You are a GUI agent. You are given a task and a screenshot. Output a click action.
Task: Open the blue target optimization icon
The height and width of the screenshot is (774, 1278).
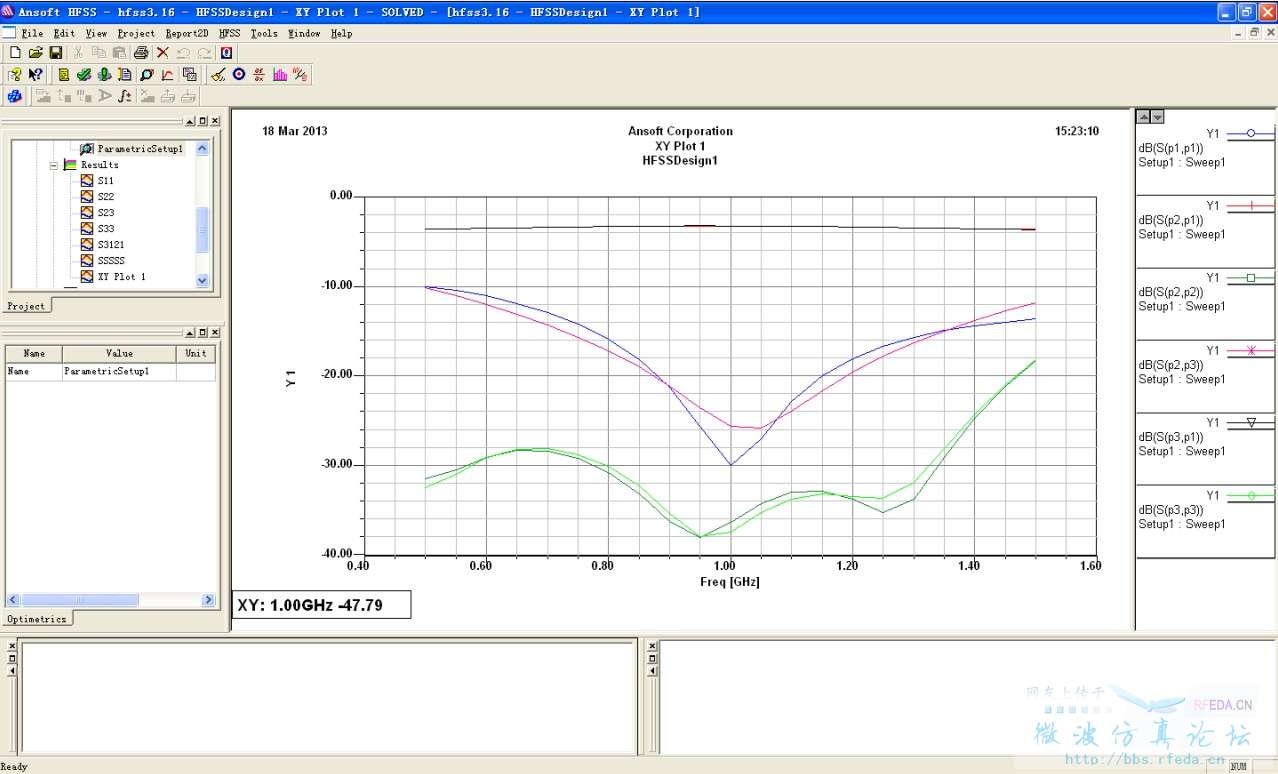pyautogui.click(x=239, y=75)
